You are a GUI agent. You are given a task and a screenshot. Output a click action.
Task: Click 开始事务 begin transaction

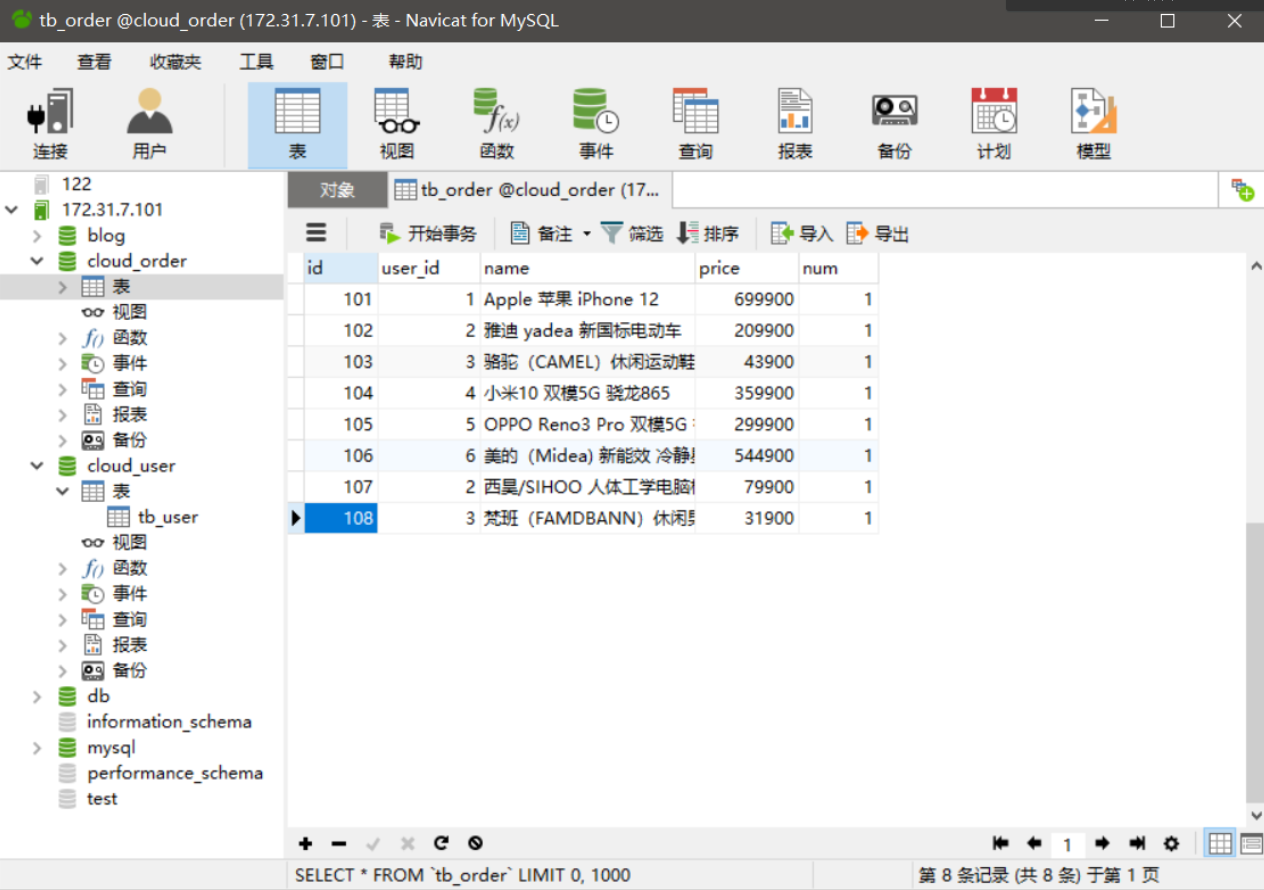428,233
